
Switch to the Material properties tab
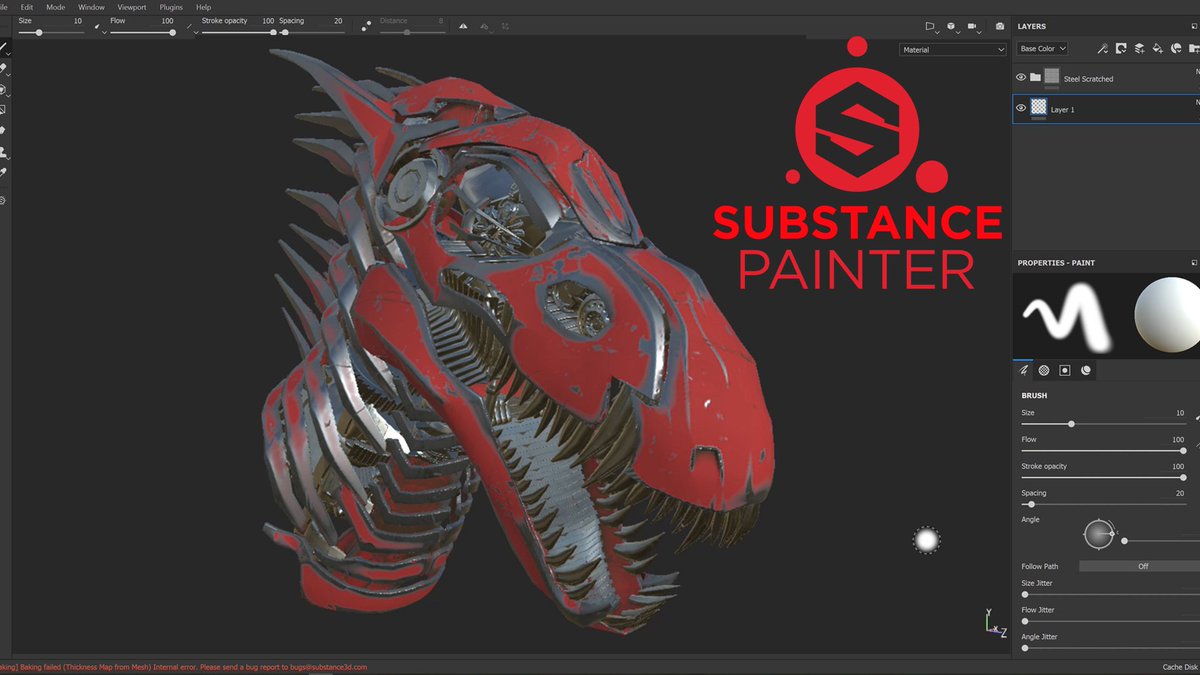click(1086, 370)
